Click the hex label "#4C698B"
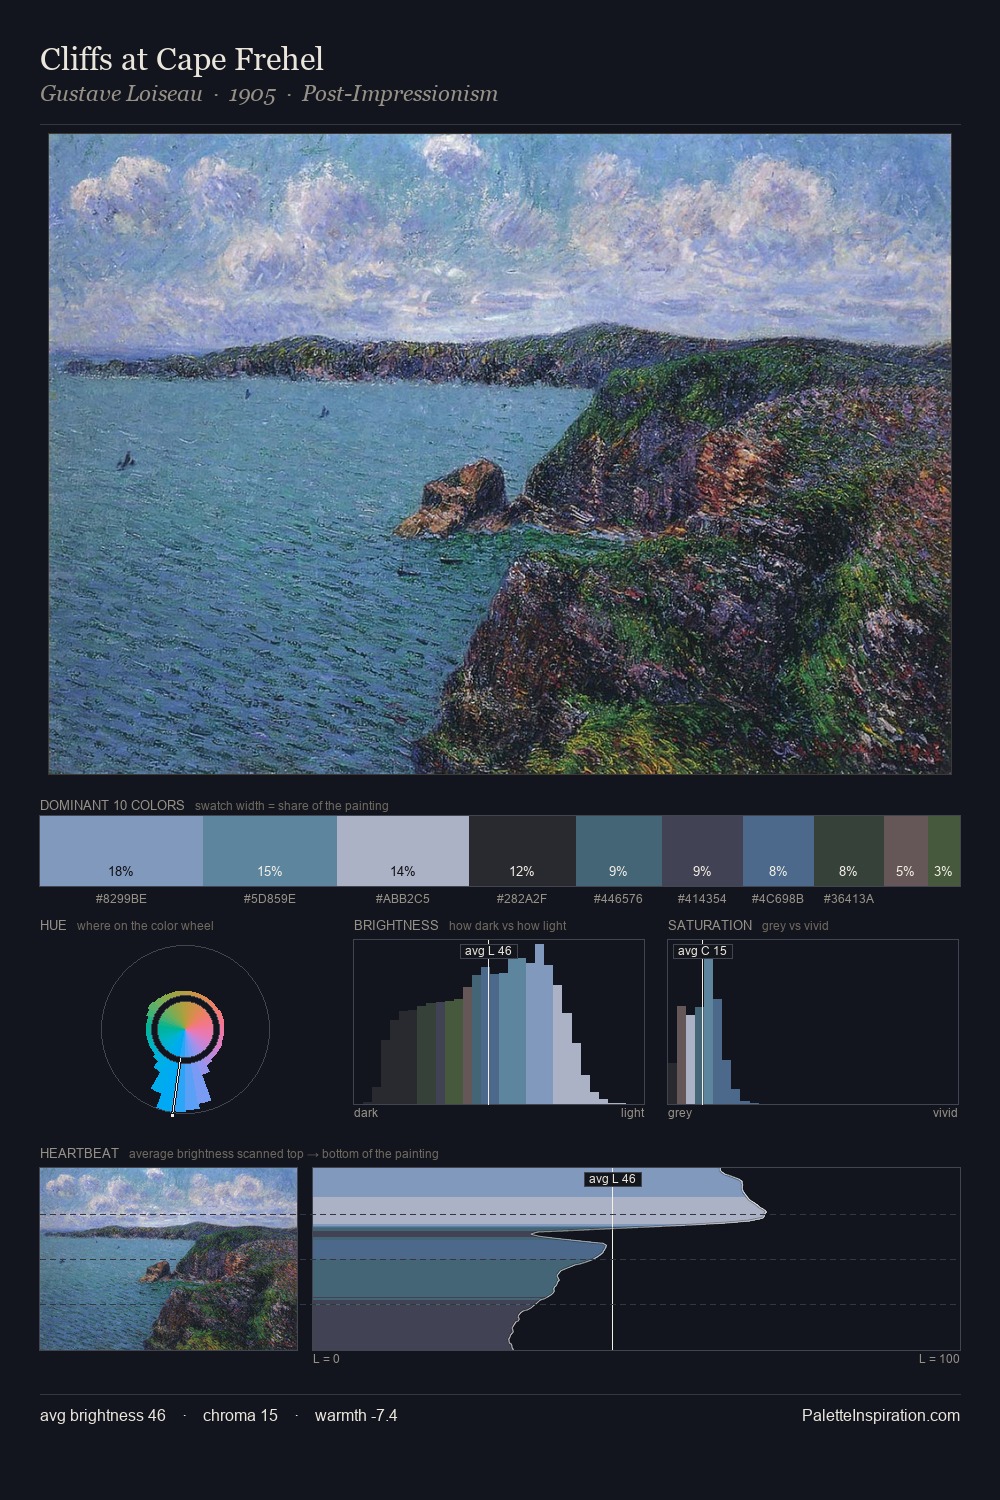 pyautogui.click(x=778, y=898)
